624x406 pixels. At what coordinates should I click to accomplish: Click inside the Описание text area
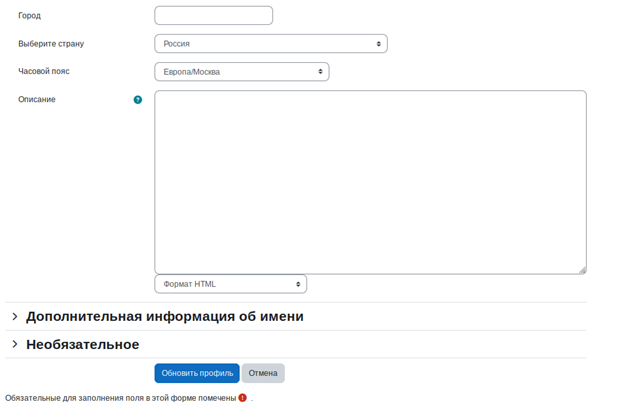[370, 182]
